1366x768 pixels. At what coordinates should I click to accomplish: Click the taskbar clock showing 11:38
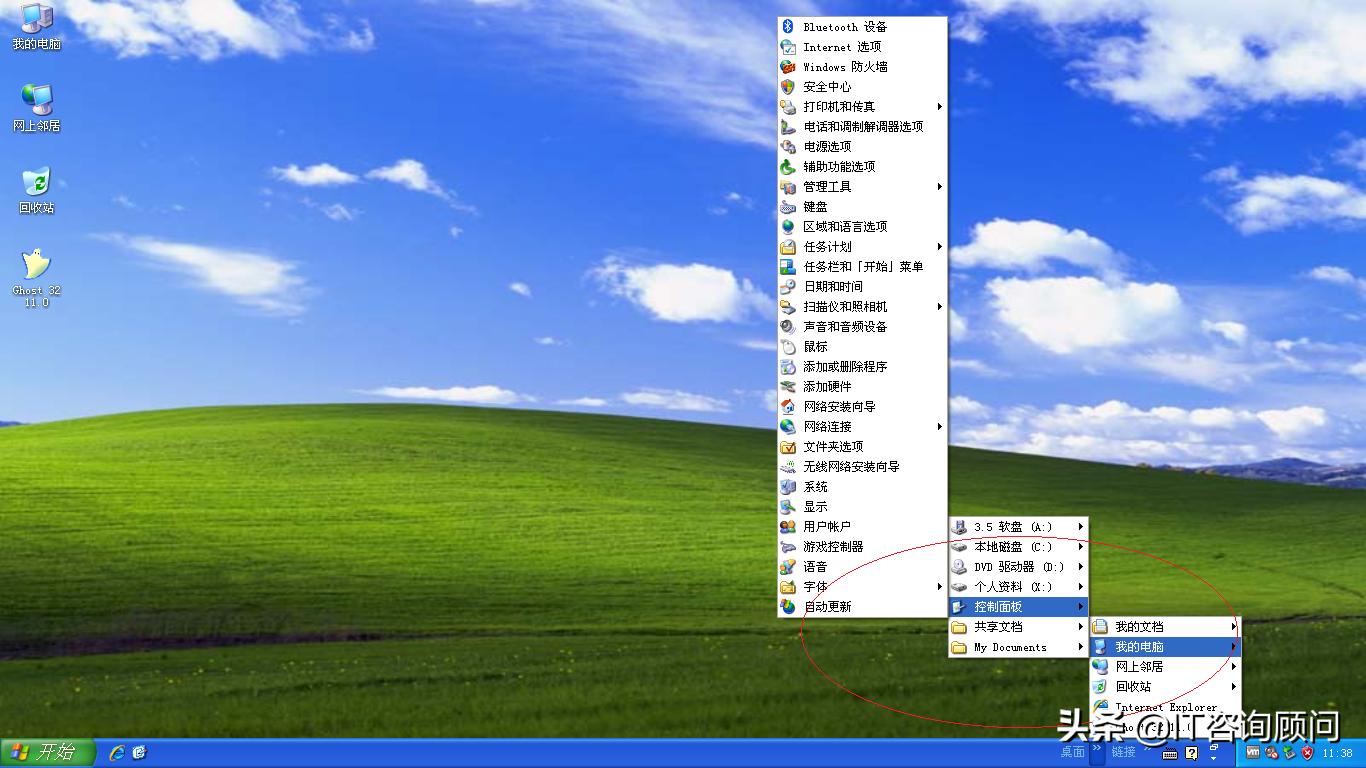[1337, 753]
